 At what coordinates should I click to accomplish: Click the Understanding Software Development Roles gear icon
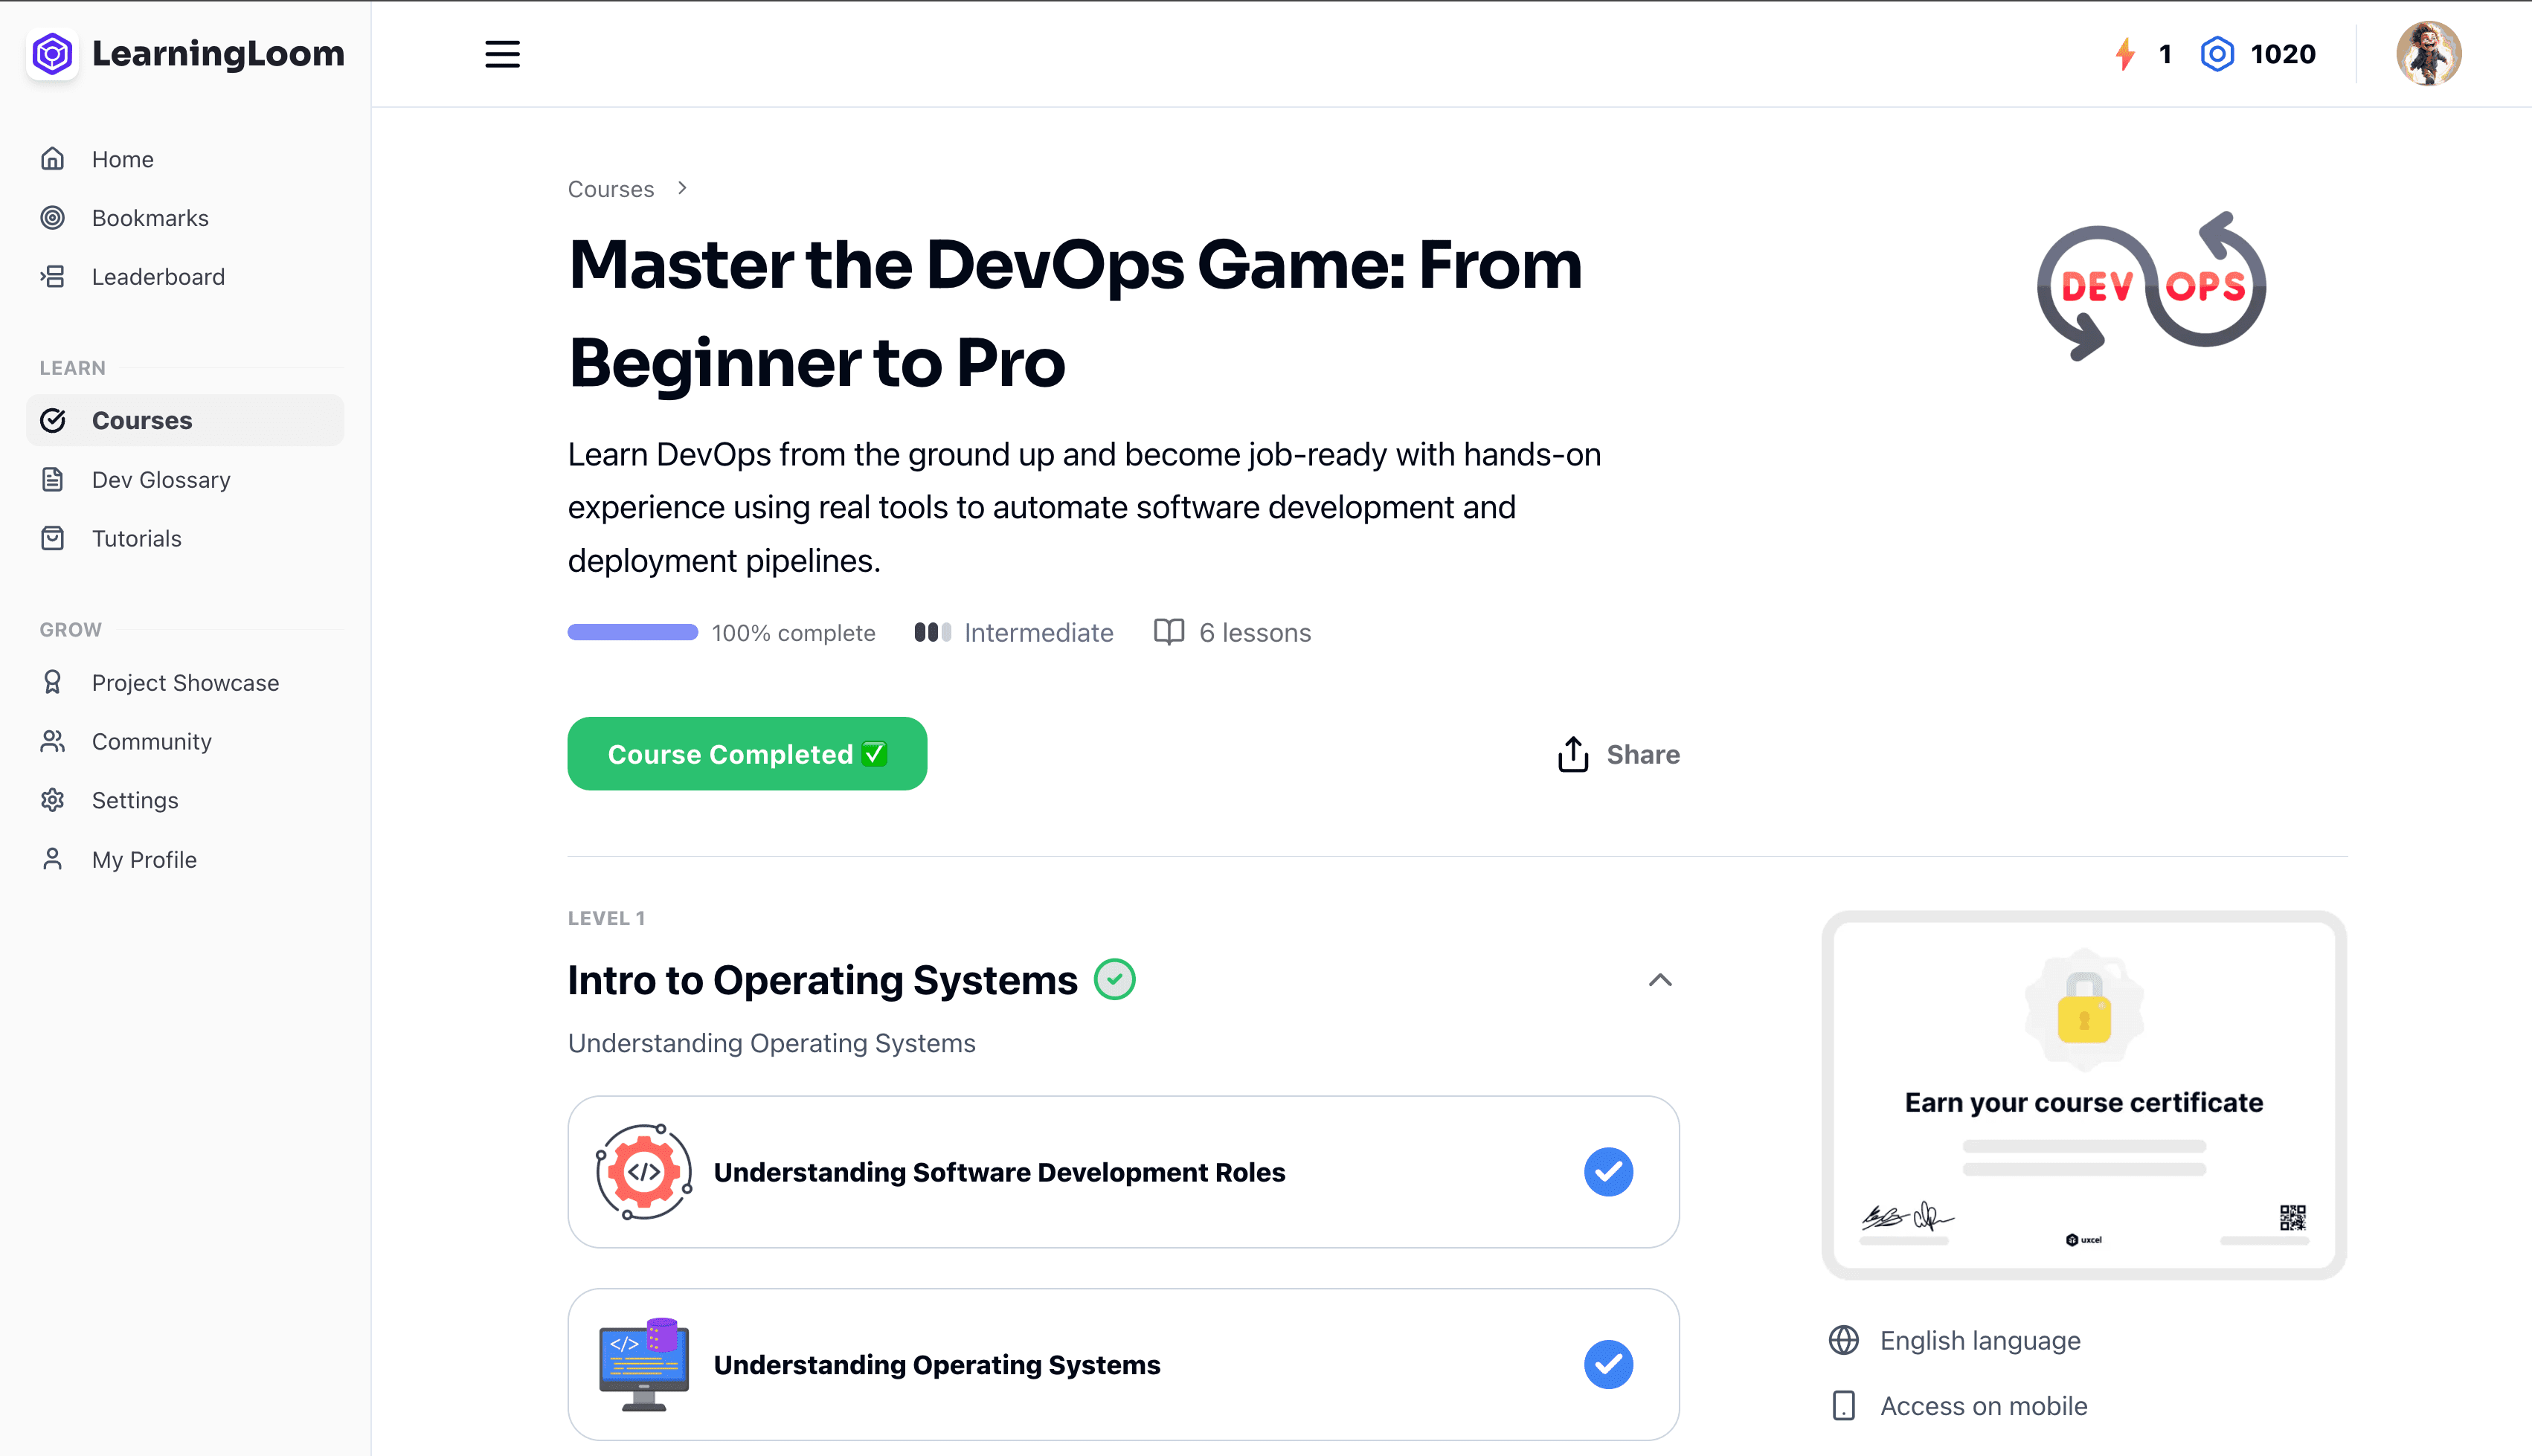click(x=644, y=1172)
